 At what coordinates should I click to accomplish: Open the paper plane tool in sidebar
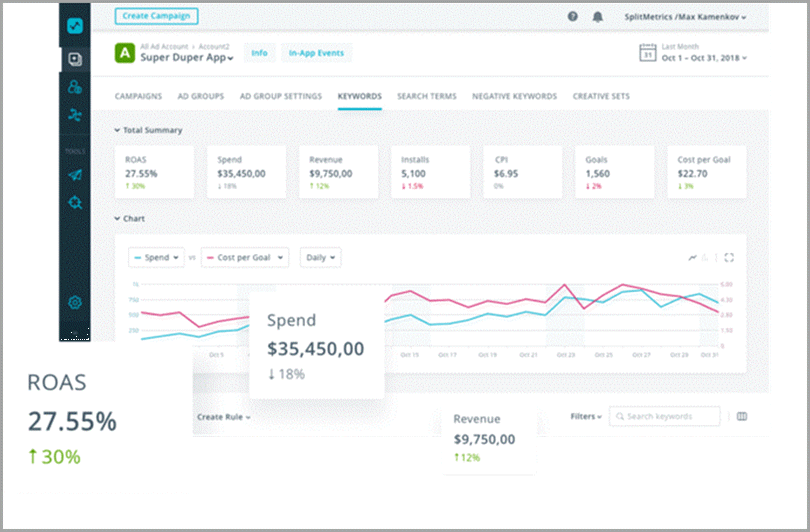(74, 174)
